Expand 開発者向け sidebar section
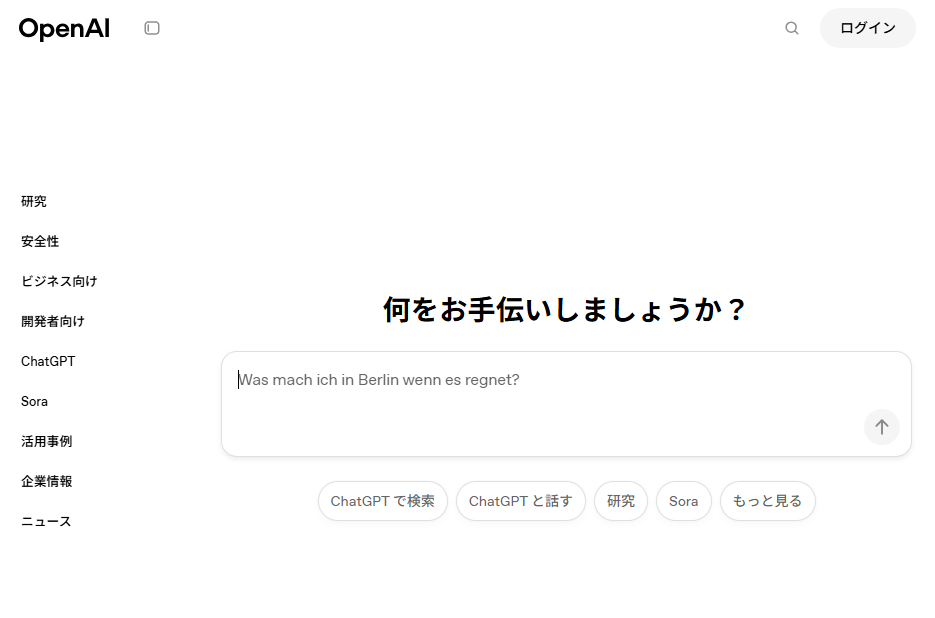935x618 pixels. pos(53,321)
